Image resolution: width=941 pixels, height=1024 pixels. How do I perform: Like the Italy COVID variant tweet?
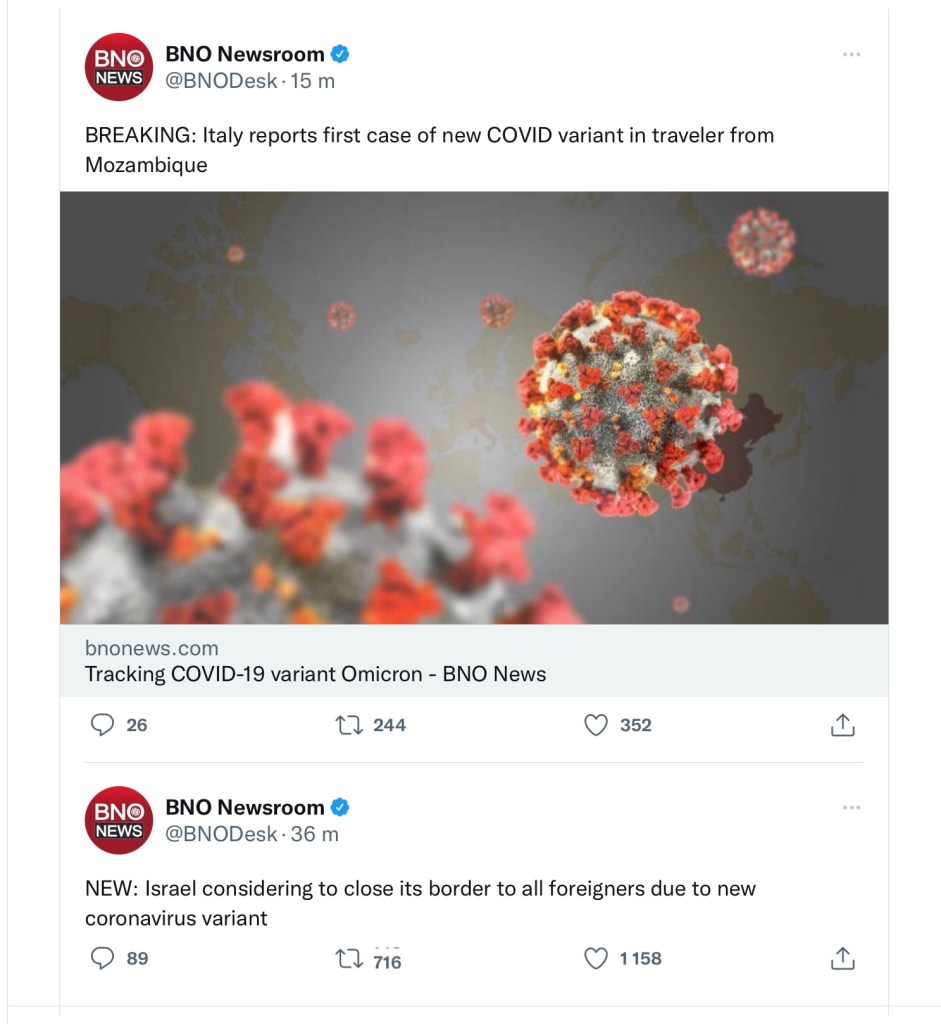tap(596, 725)
